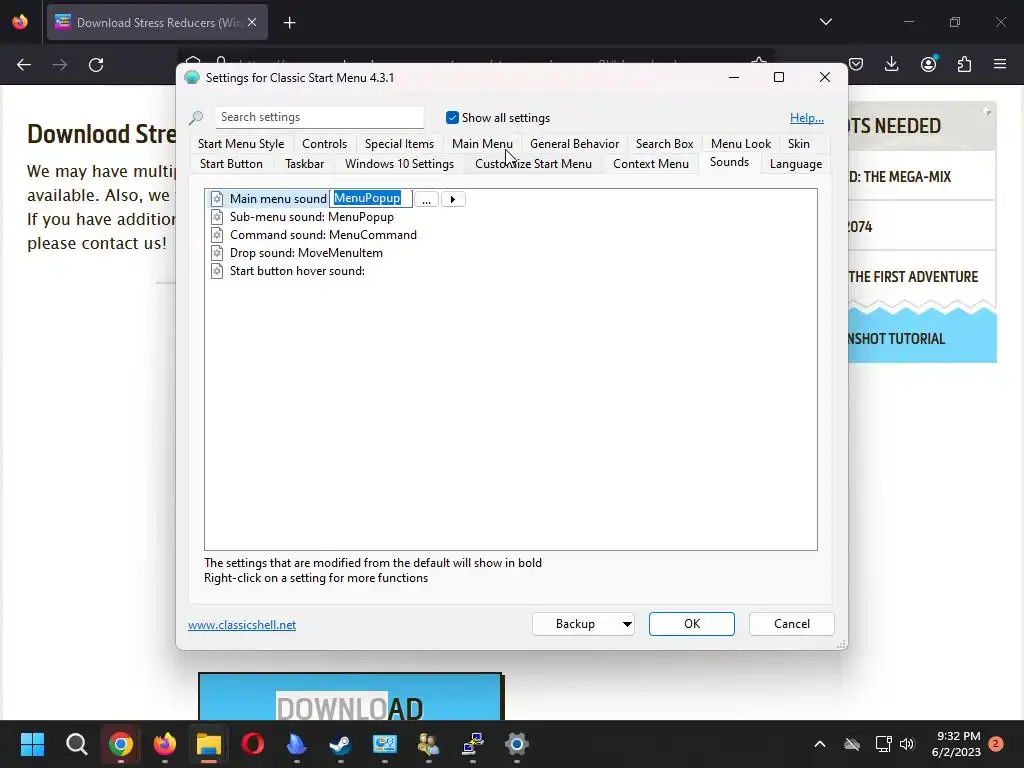Open File Explorer from taskbar
Viewport: 1024px width, 768px height.
coord(208,744)
